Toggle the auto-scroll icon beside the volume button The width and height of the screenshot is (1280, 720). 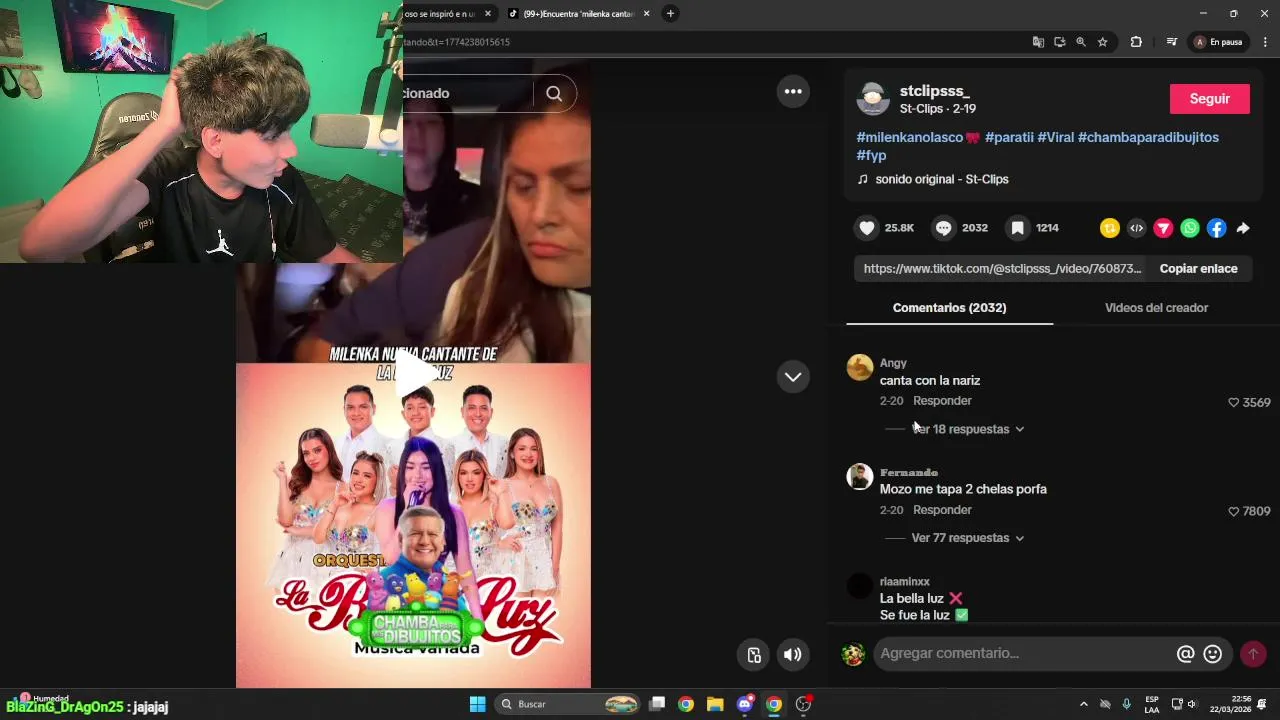point(754,655)
